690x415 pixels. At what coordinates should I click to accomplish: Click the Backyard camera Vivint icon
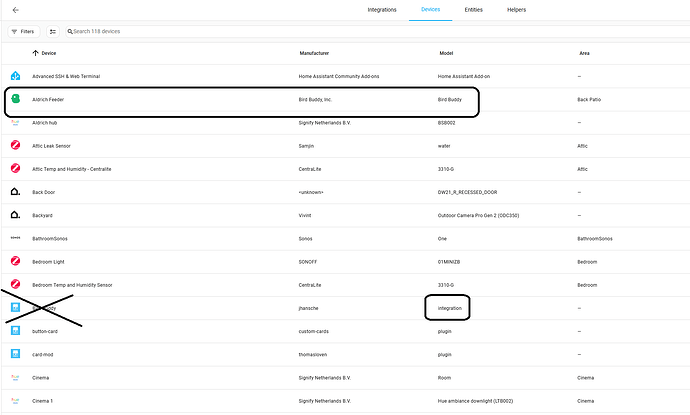point(15,215)
